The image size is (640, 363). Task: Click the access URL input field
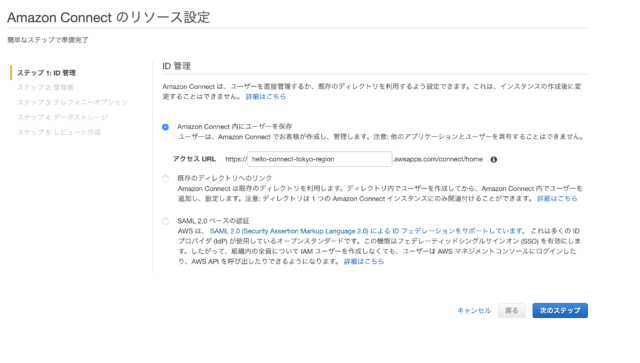point(320,159)
